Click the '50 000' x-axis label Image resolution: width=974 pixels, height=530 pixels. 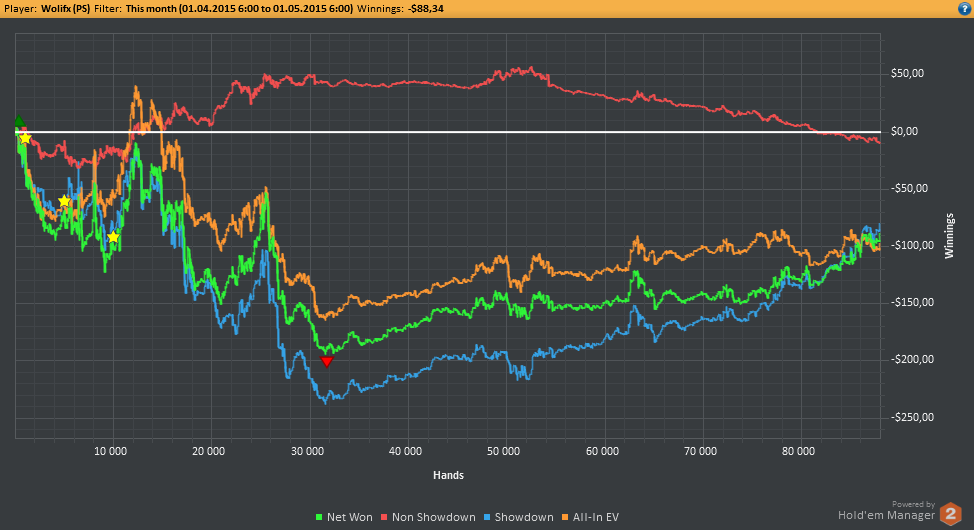coord(504,451)
